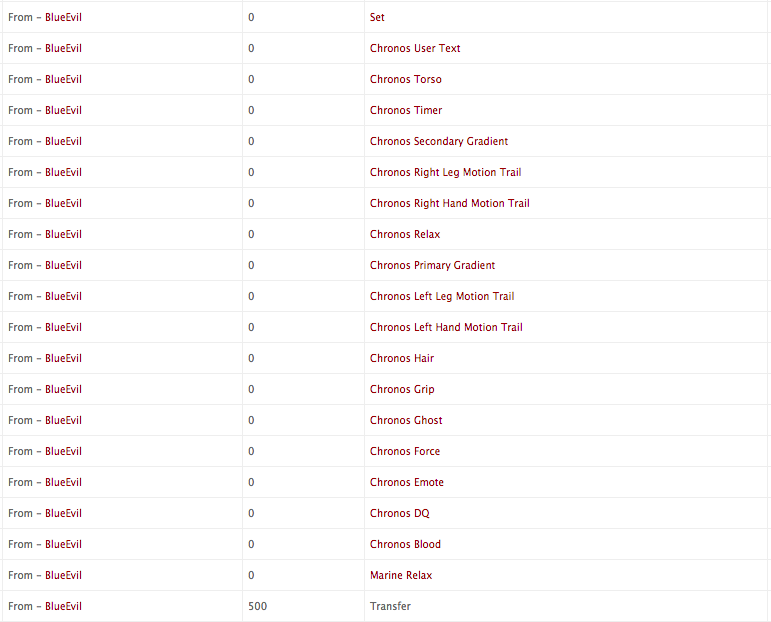Screen dimensions: 771x622
Task: Open Chronos Secondary Gradient link
Action: (439, 141)
